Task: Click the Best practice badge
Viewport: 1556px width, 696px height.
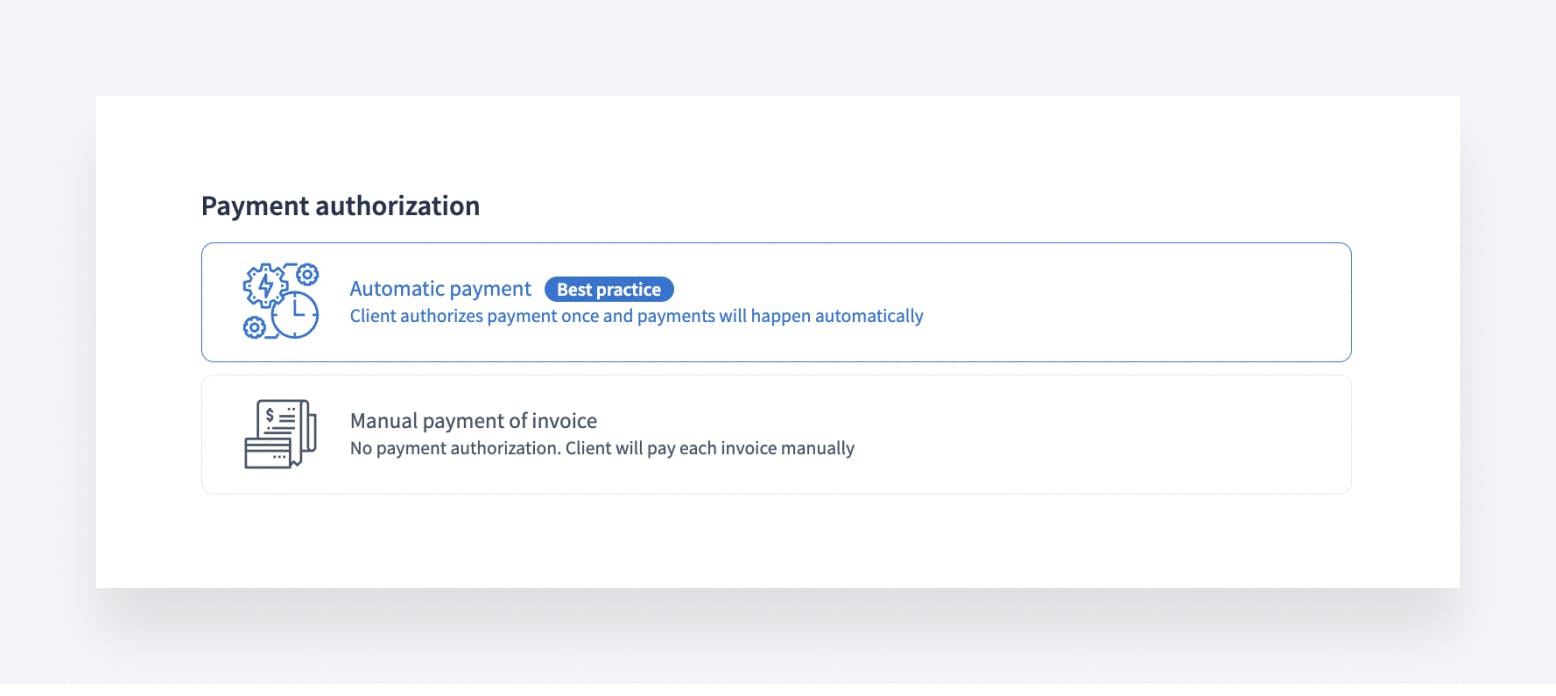Action: pyautogui.click(x=609, y=290)
